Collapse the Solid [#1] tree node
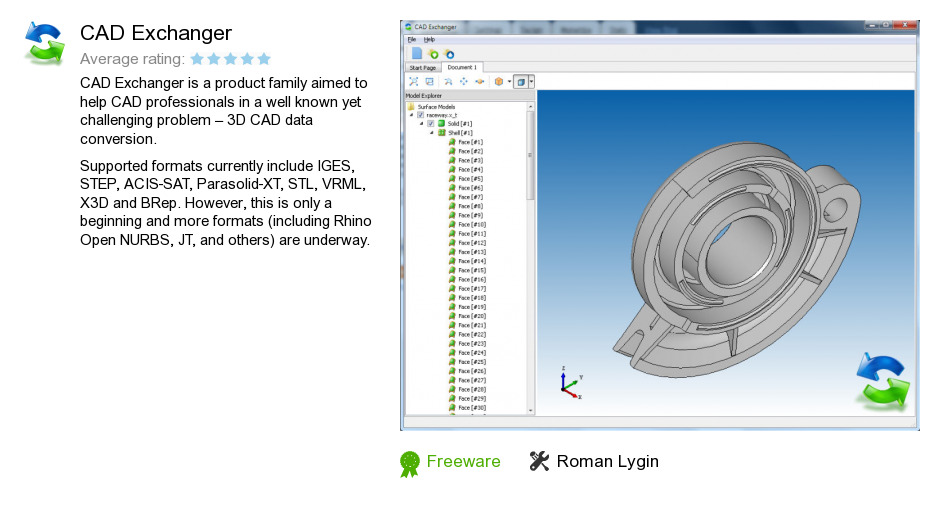Screen dimensions: 940x508 pyautogui.click(x=421, y=124)
